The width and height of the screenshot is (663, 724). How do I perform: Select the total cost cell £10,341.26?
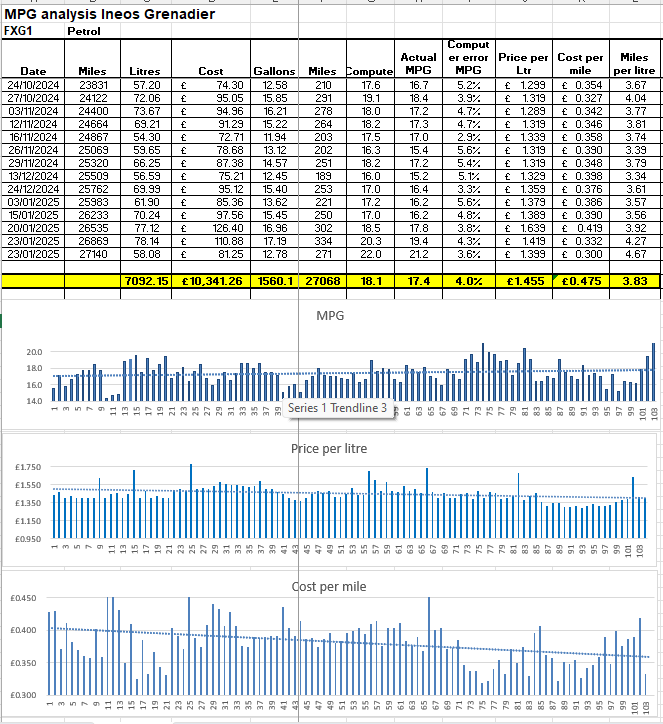211,281
